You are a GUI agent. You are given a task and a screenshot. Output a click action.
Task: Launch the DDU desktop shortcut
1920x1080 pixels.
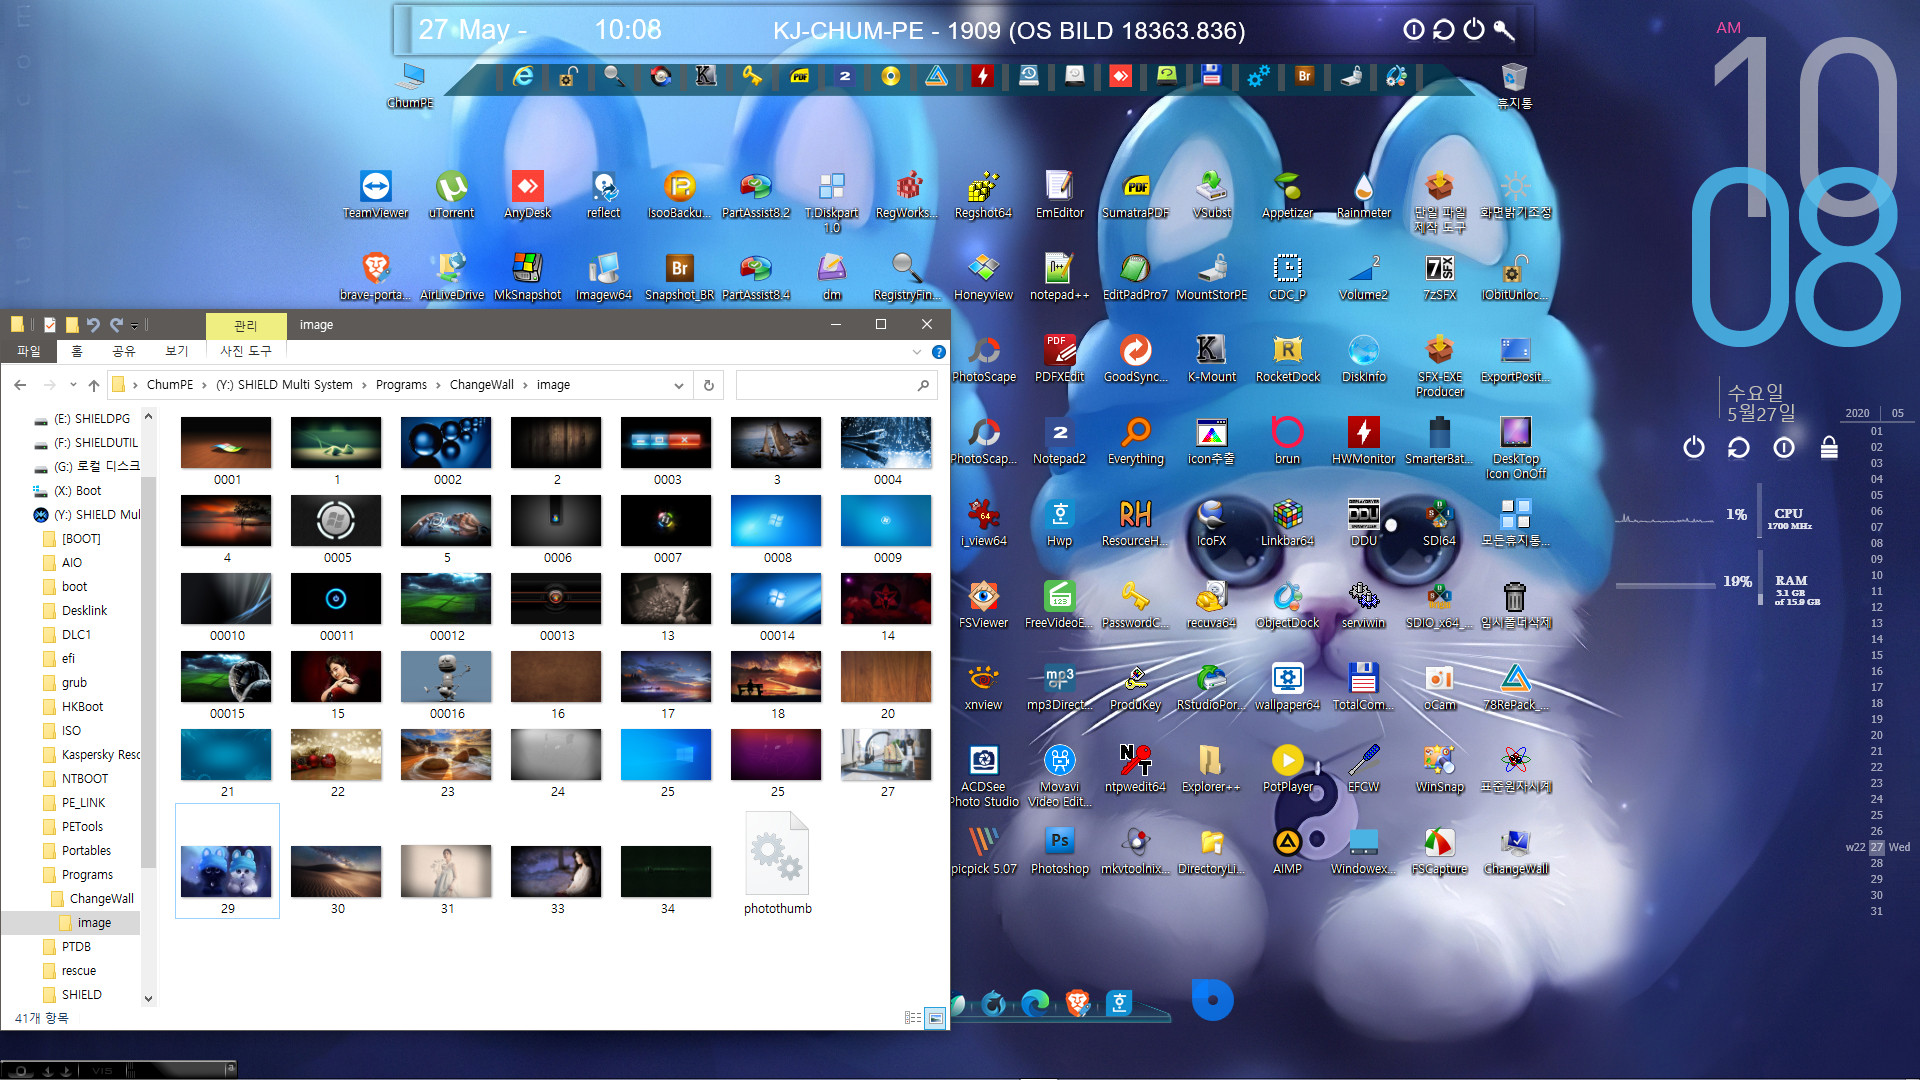1364,522
